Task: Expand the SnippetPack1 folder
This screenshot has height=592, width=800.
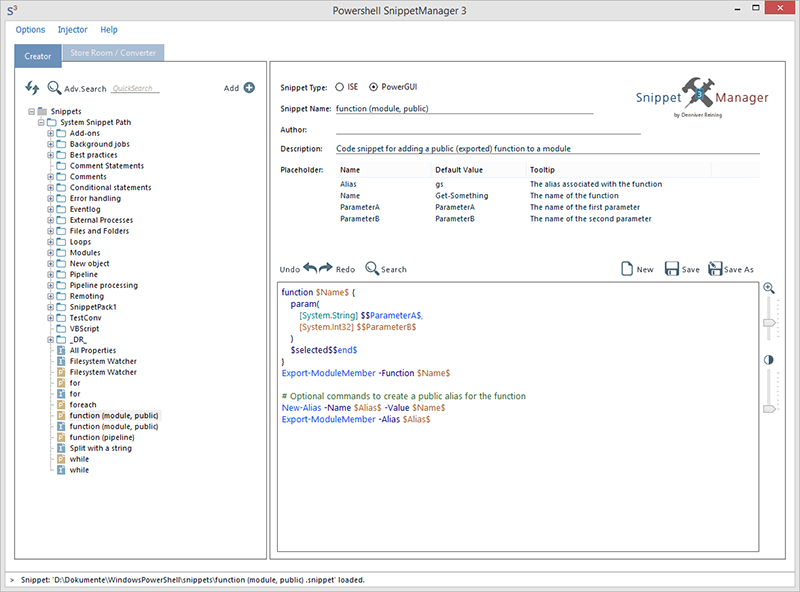Action: [x=51, y=307]
